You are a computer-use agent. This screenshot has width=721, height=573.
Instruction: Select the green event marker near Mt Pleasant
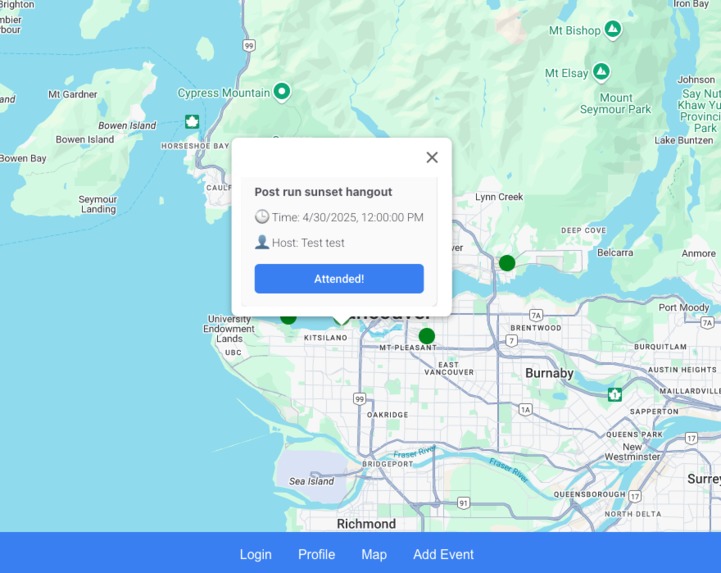click(427, 336)
